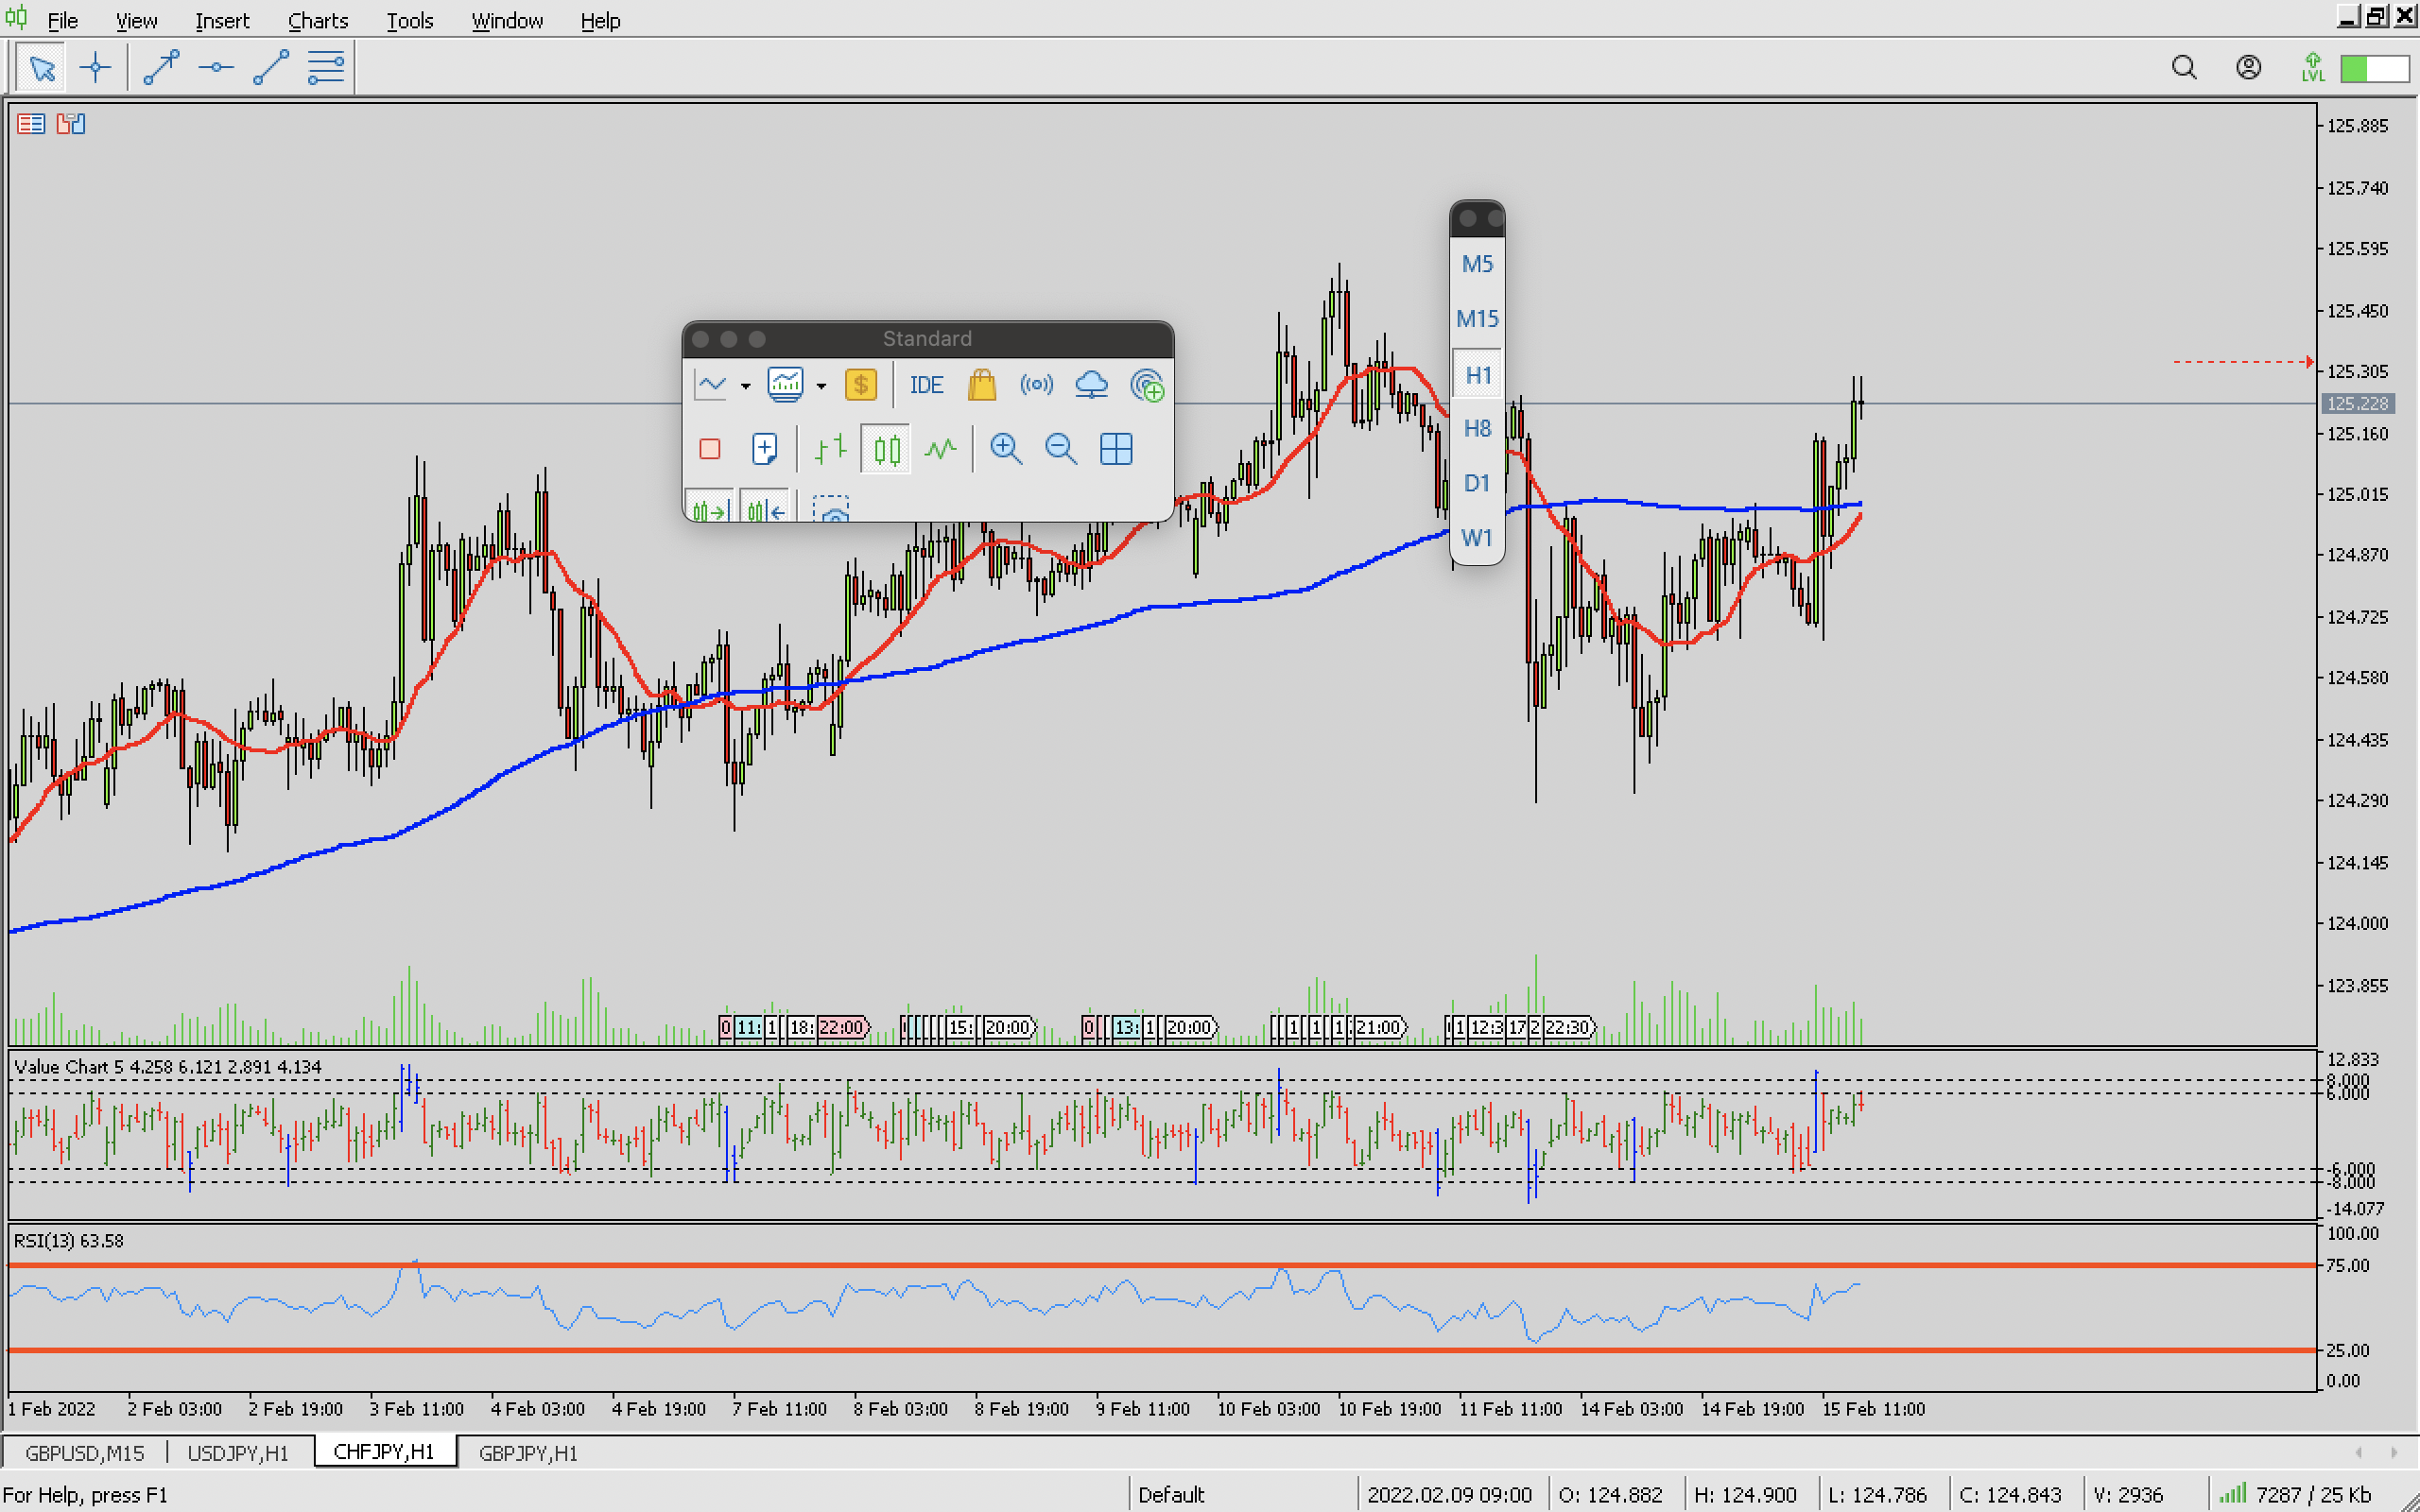This screenshot has height=1512, width=2420.
Task: Click the red square stop icon
Action: (710, 449)
